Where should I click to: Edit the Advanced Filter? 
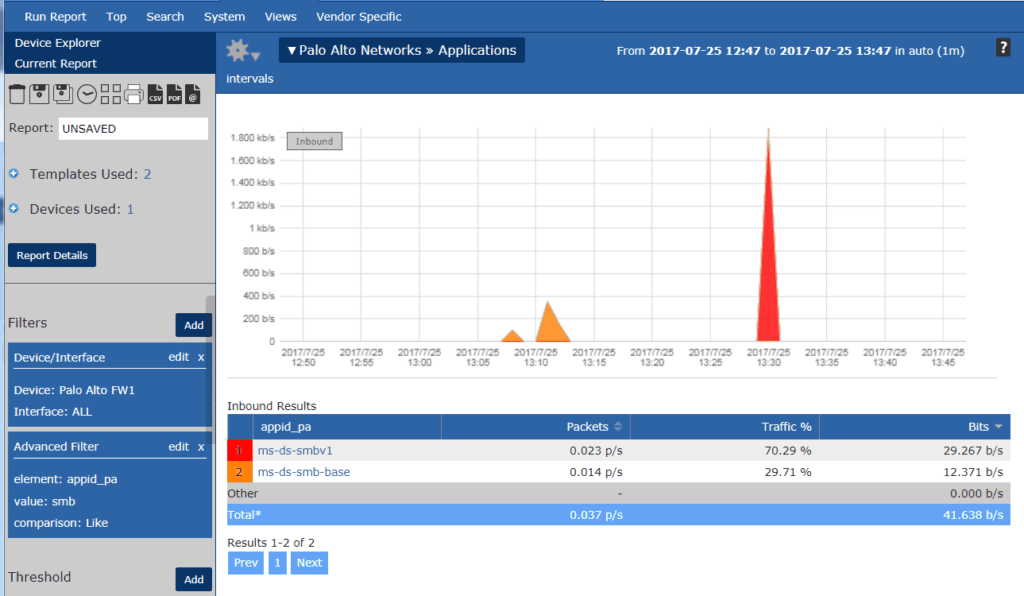[x=178, y=447]
